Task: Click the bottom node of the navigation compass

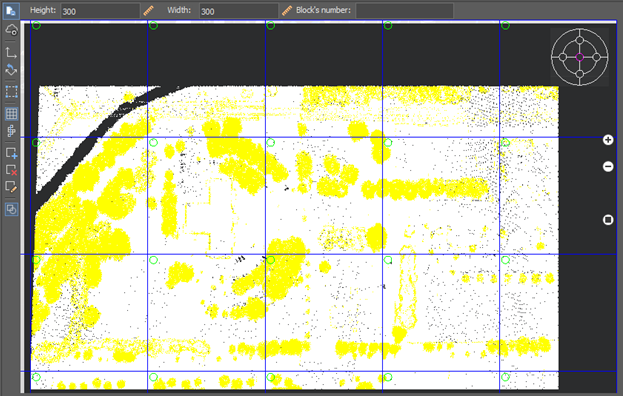Action: click(580, 74)
